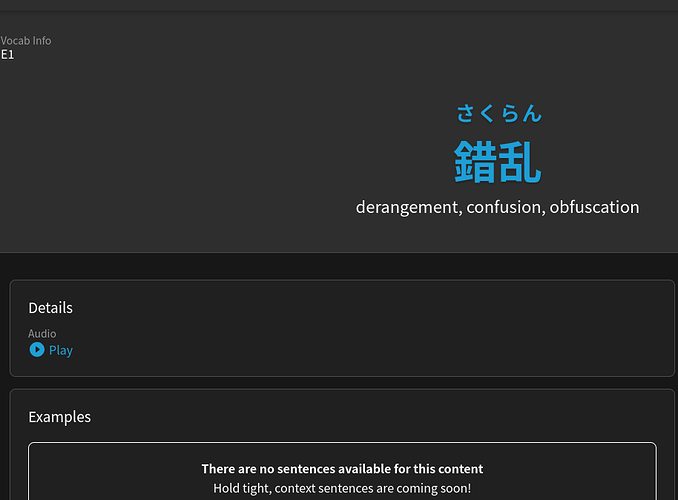Screen dimensions: 678x500
Task: Select the meaning text starting with derangement
Action: point(497,207)
